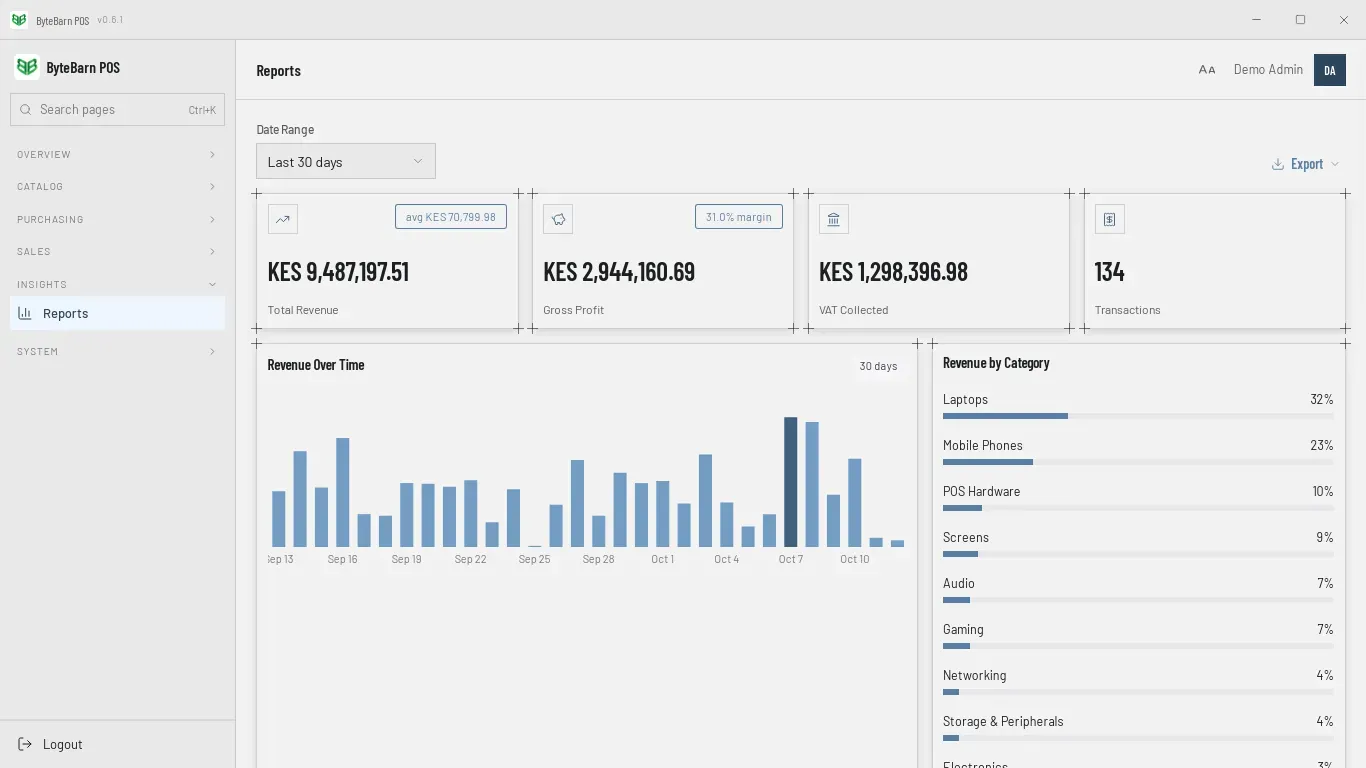
Task: Click the Screens category label
Action: (x=966, y=538)
